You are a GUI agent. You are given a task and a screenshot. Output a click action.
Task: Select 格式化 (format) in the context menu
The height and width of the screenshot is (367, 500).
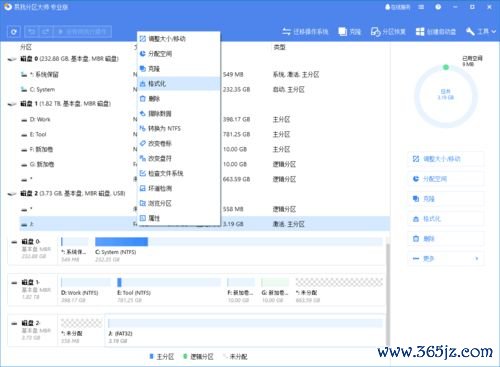[179, 83]
